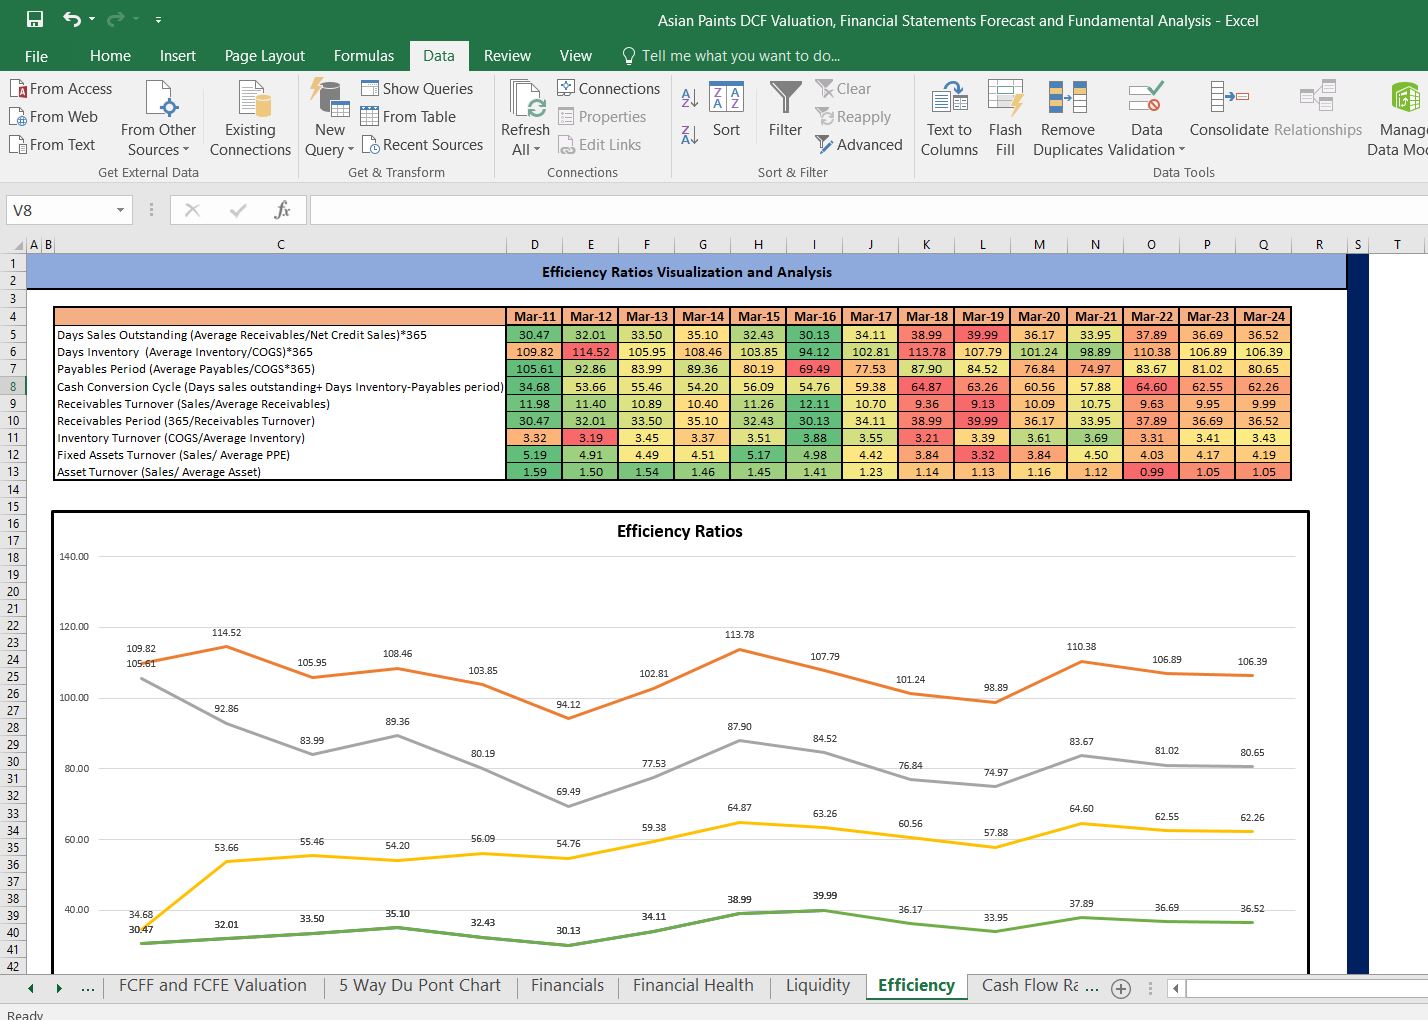Open Refresh All dropdown
Image resolution: width=1428 pixels, height=1020 pixels.
pyautogui.click(x=525, y=117)
